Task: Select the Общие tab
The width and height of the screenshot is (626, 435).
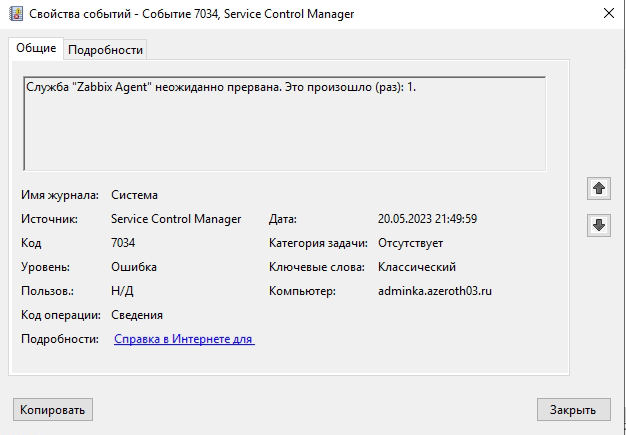Action: pos(36,49)
